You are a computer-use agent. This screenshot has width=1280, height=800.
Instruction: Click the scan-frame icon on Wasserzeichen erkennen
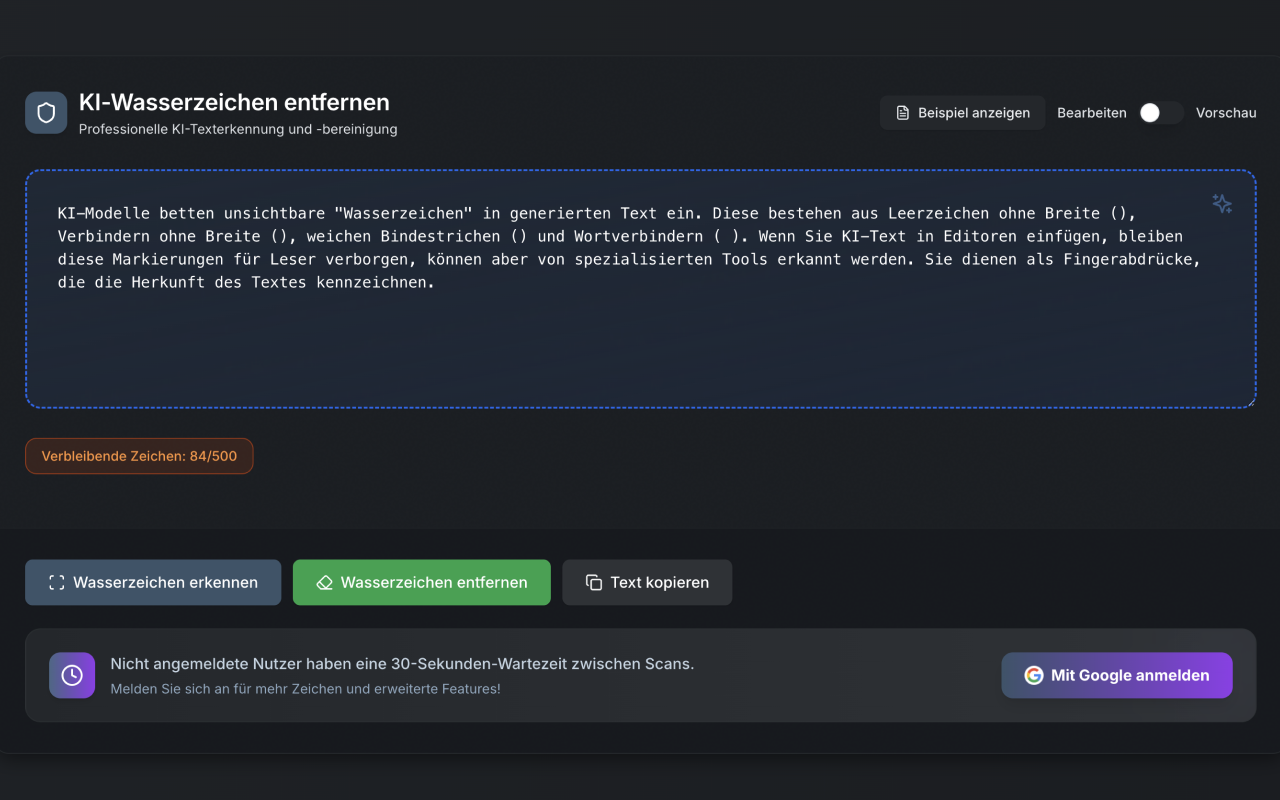tap(56, 583)
